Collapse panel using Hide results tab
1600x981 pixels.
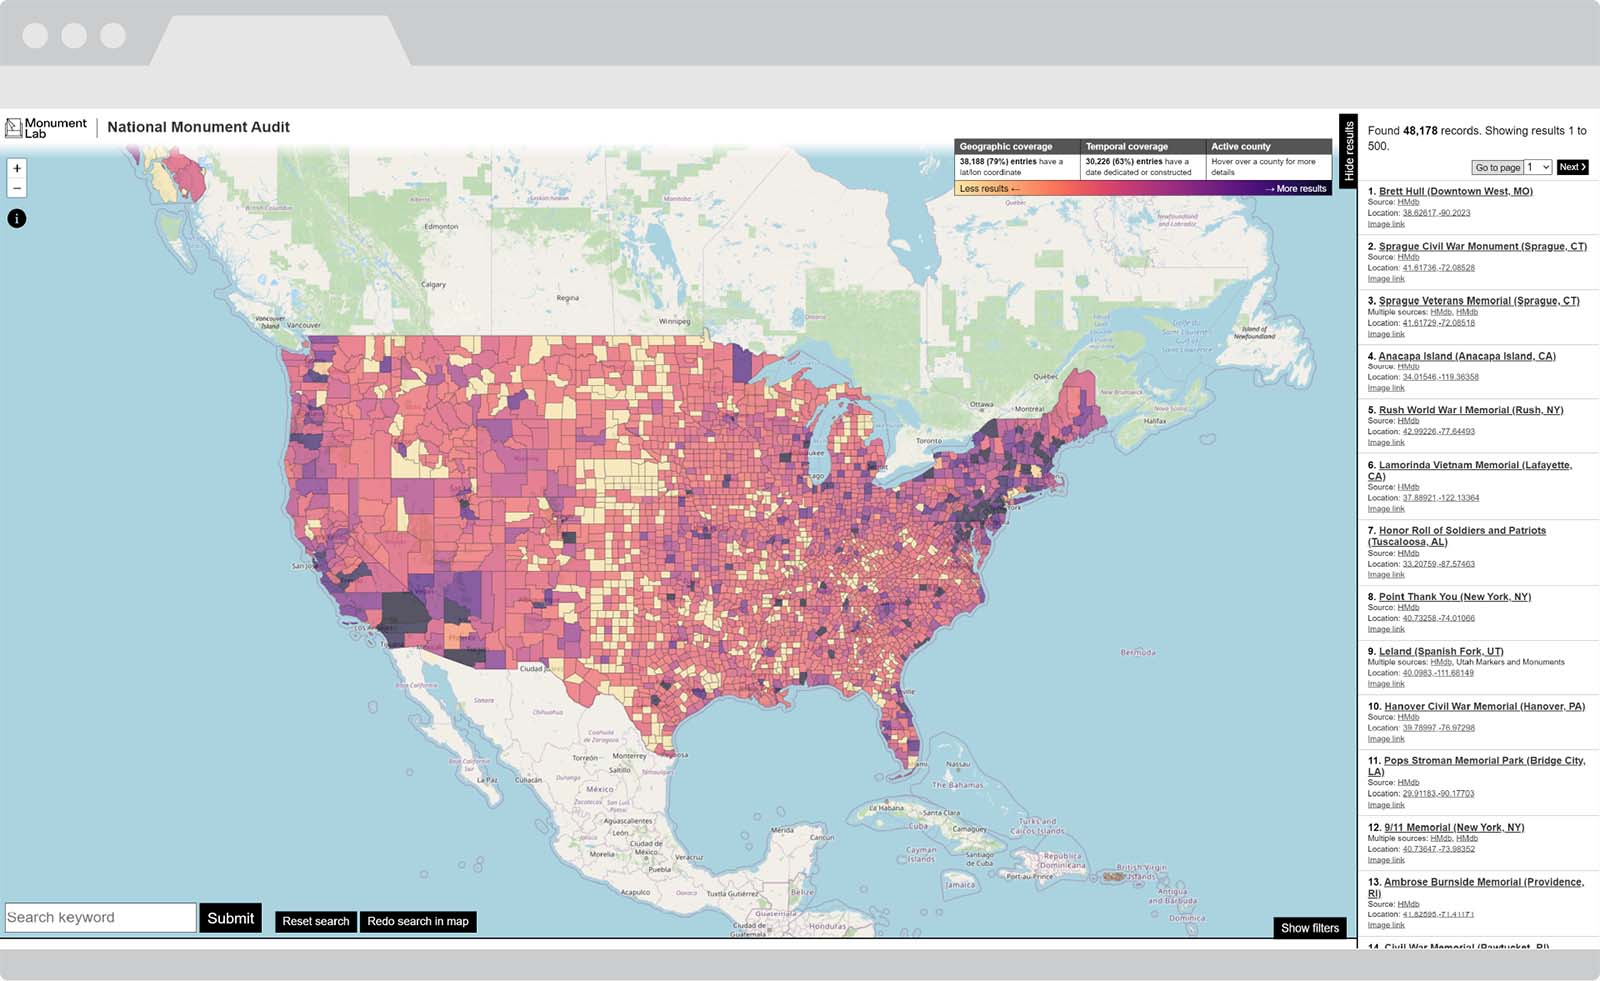[x=1348, y=151]
